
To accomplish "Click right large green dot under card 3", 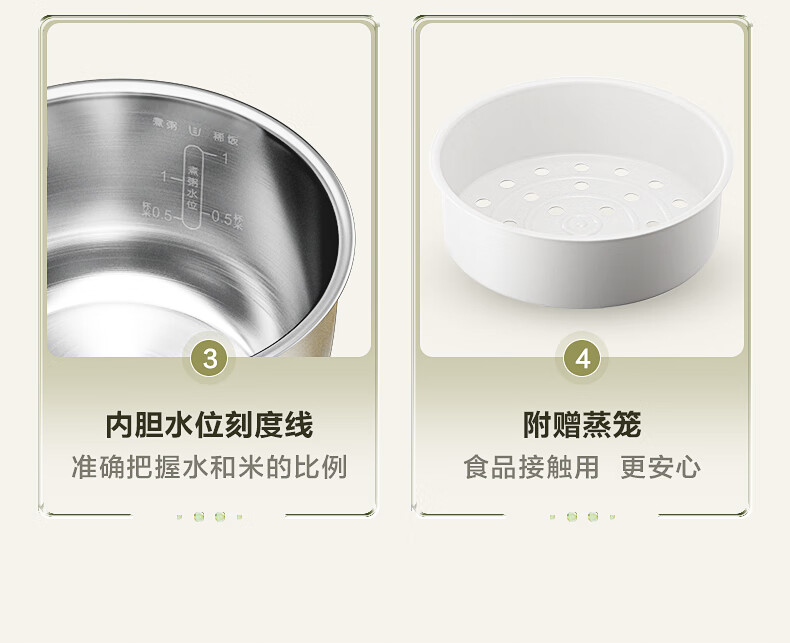I will click(220, 517).
